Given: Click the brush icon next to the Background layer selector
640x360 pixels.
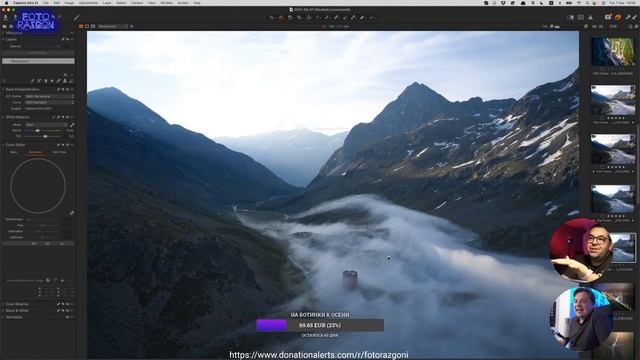Looking at the screenshot, I should (131, 26).
